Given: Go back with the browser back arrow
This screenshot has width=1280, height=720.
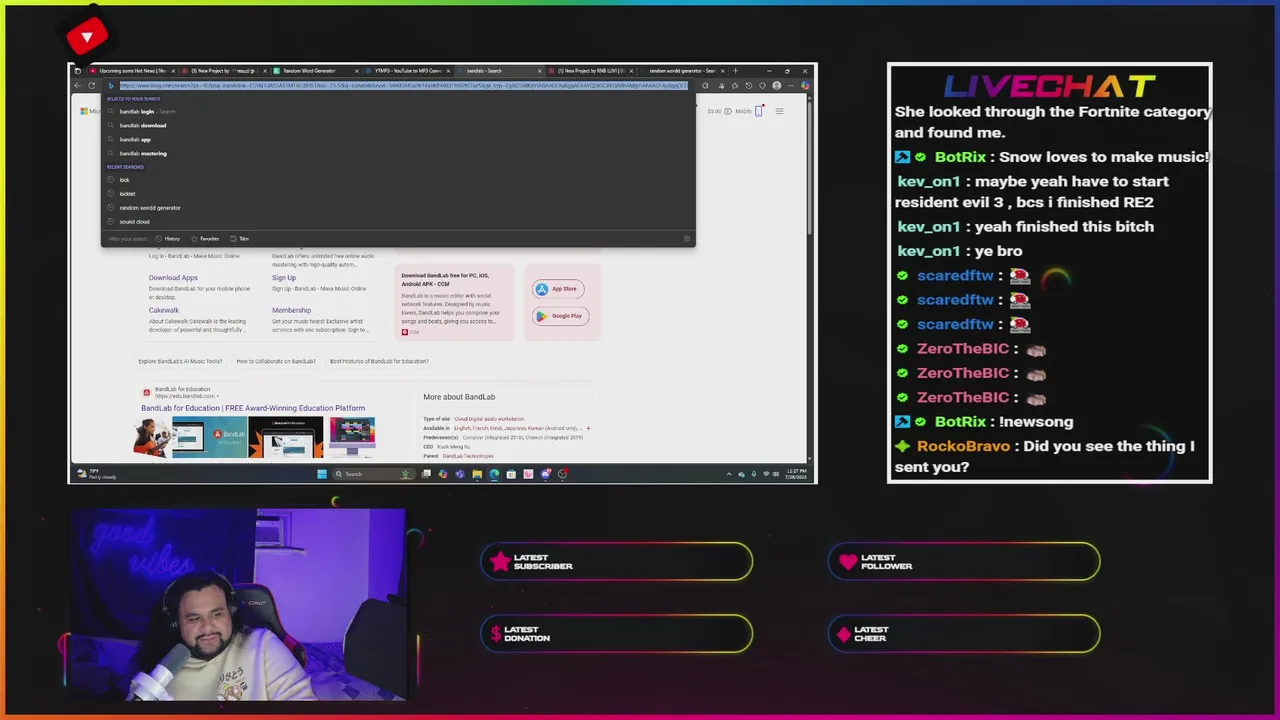Looking at the screenshot, I should (78, 85).
